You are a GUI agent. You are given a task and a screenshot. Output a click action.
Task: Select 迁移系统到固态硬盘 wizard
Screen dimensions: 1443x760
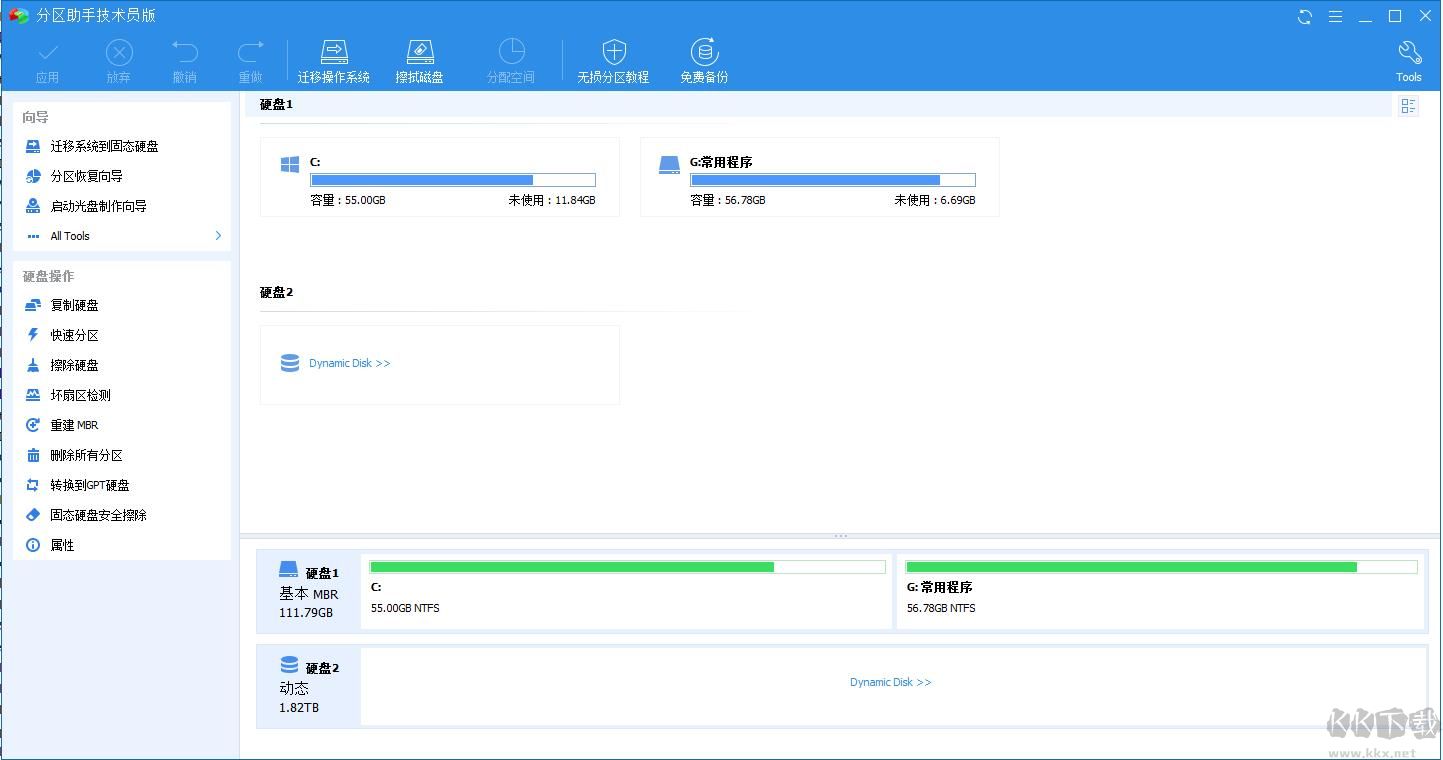pos(104,146)
